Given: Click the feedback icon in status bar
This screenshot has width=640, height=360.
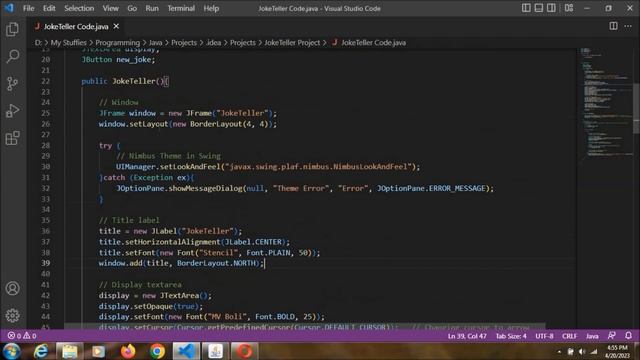Looking at the screenshot, I should 611,336.
